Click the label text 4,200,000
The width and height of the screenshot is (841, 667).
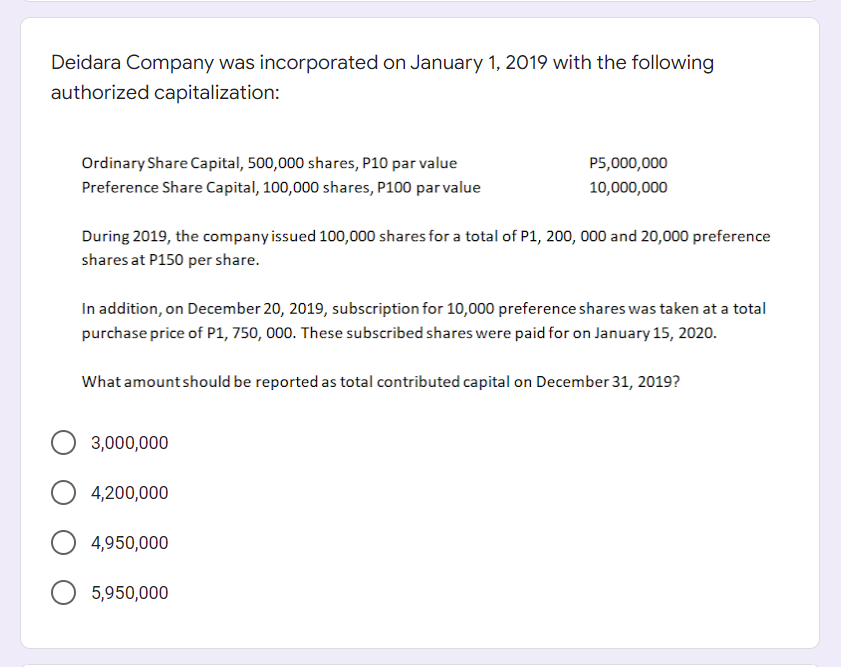(122, 492)
